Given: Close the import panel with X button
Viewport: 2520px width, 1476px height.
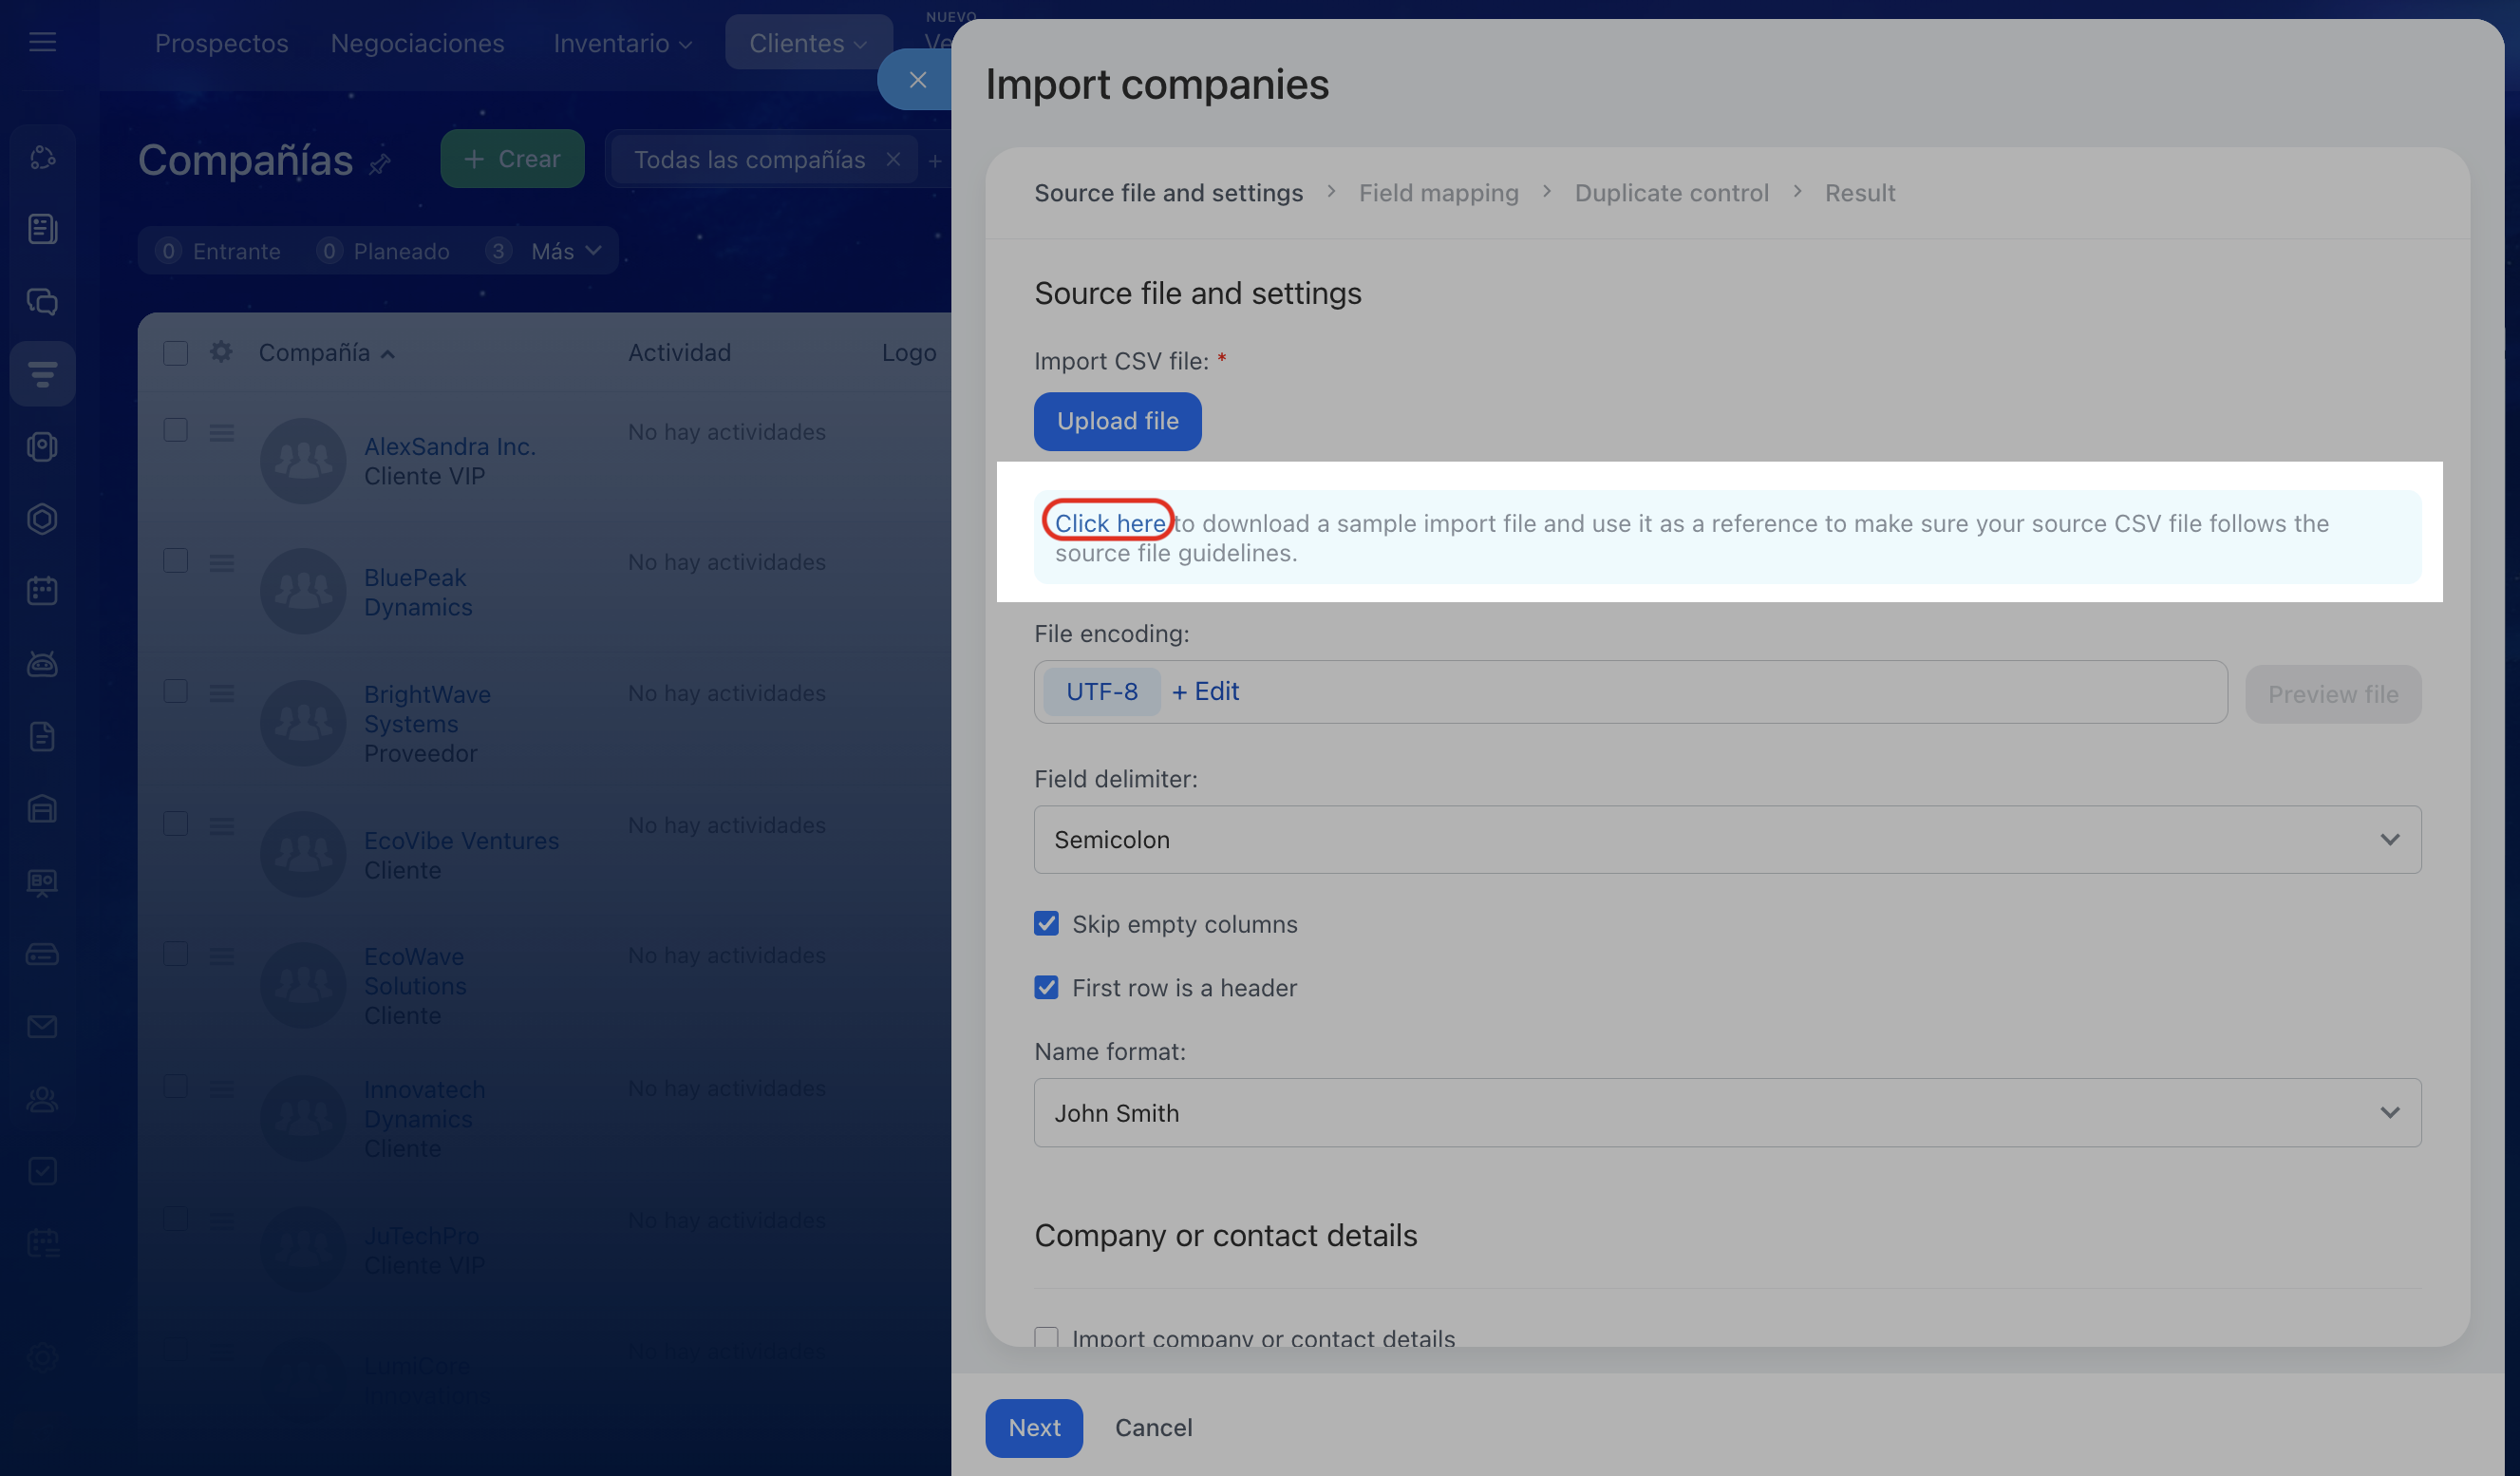Looking at the screenshot, I should tap(917, 80).
